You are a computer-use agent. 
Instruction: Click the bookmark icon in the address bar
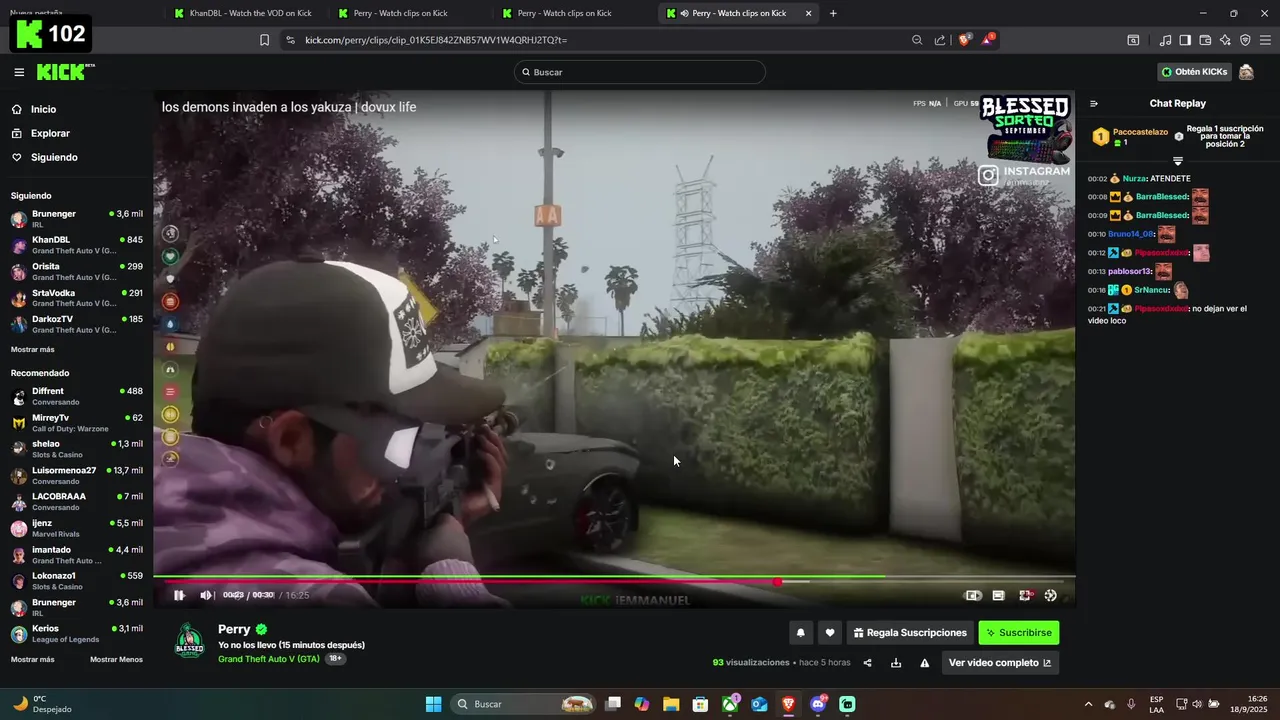coord(264,40)
